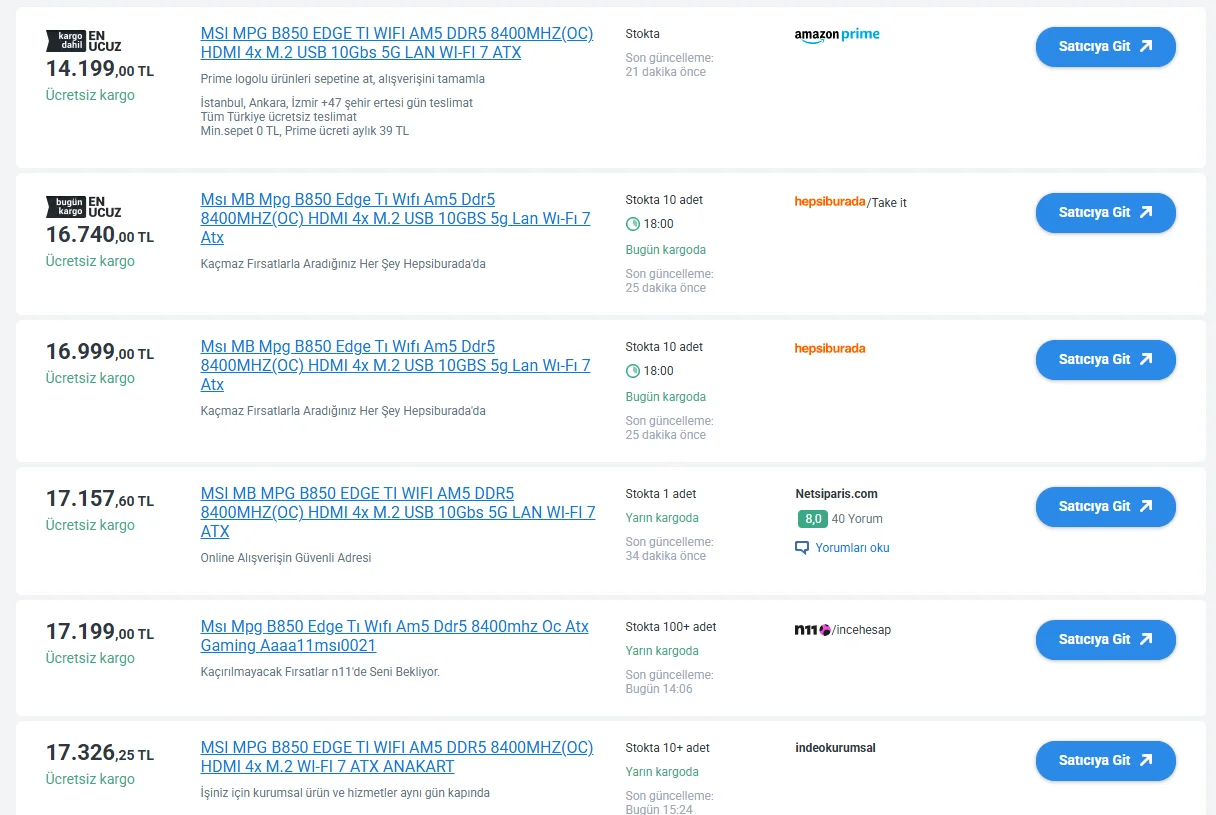
Task: Click the hepsiburada logo in the 16.999 TL row
Action: (830, 348)
